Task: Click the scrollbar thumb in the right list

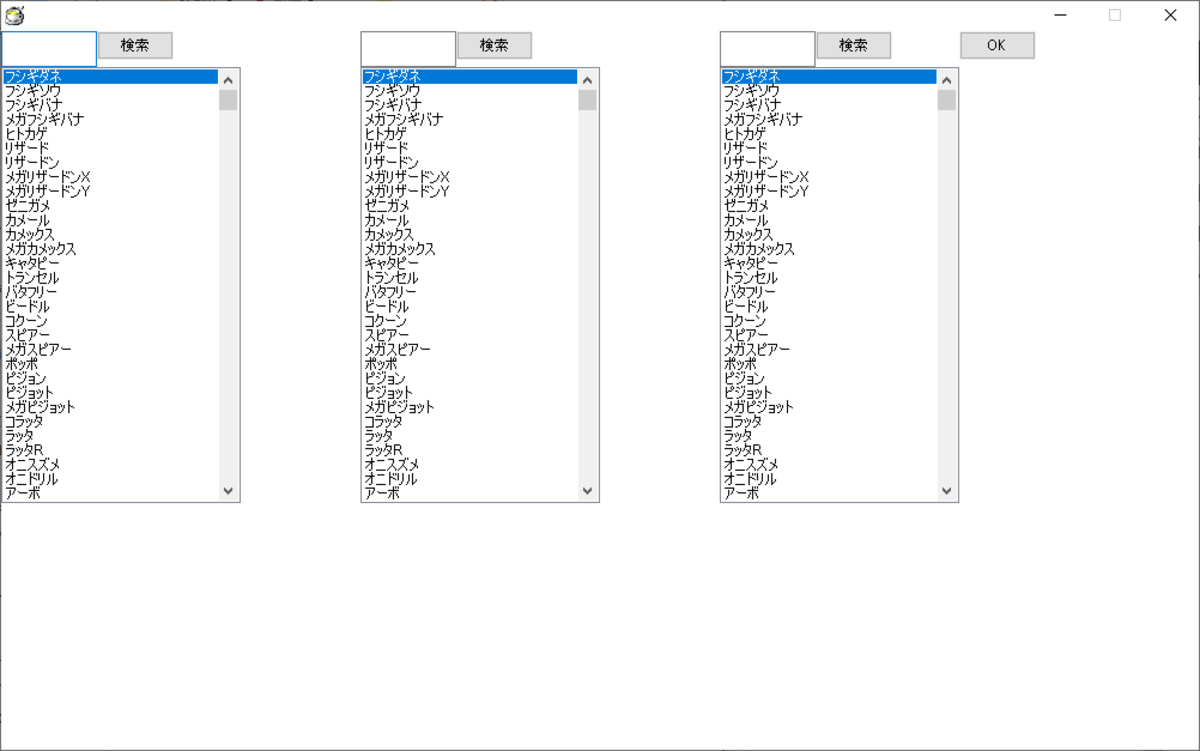Action: pos(946,100)
